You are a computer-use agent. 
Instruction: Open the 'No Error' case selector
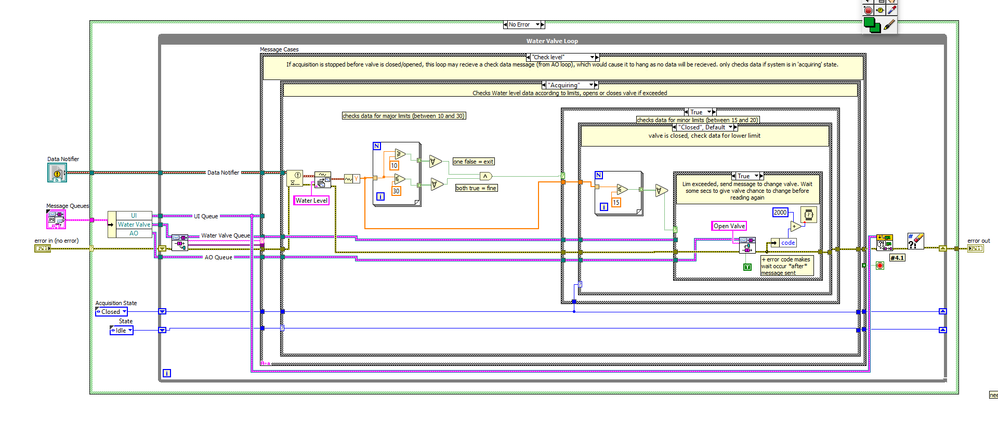click(524, 24)
